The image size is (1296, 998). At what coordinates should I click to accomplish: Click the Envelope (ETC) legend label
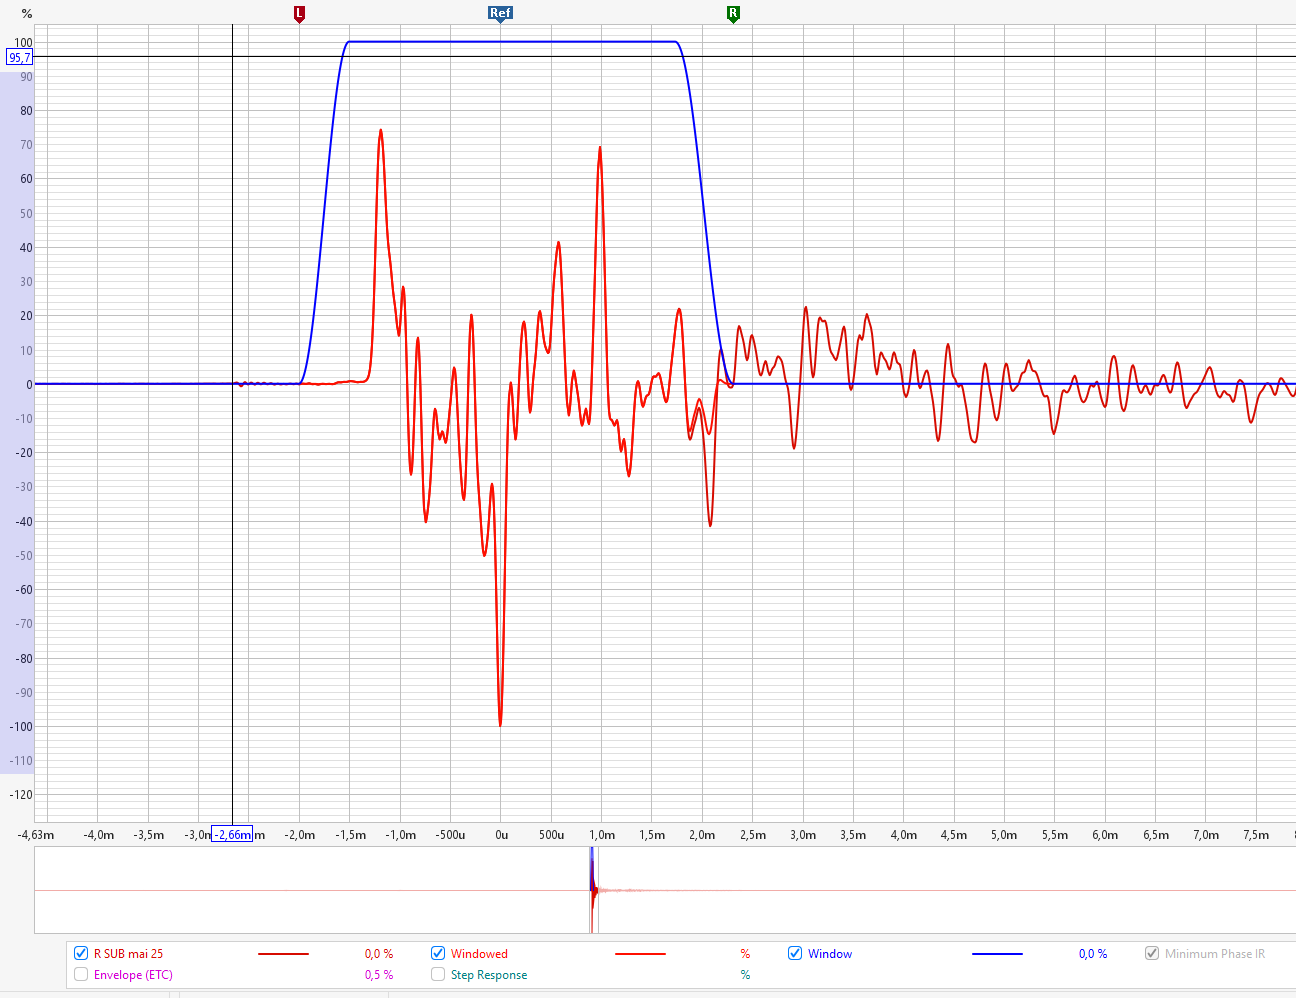point(133,974)
